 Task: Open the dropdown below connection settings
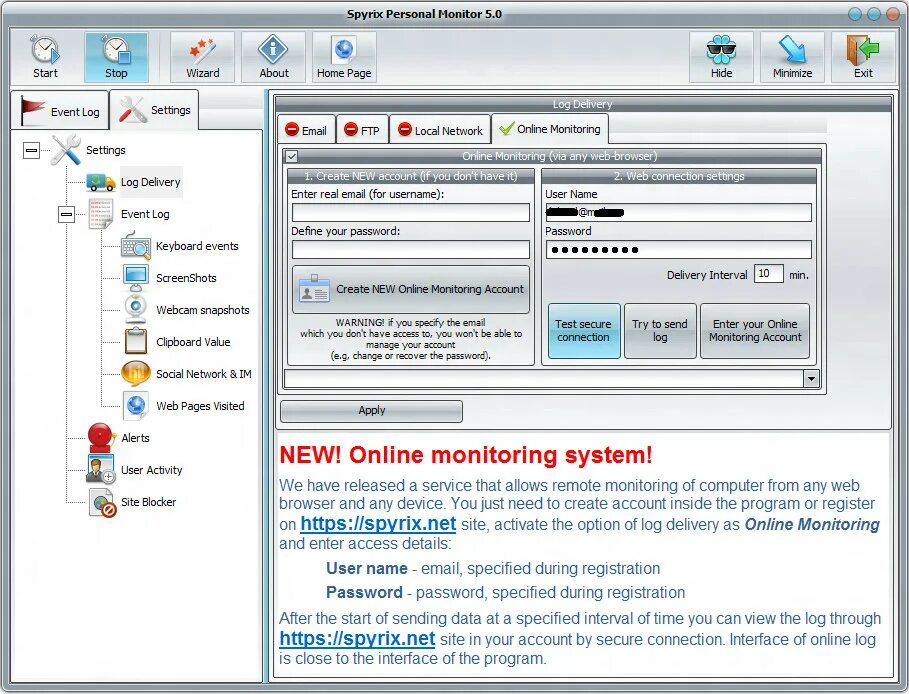811,379
